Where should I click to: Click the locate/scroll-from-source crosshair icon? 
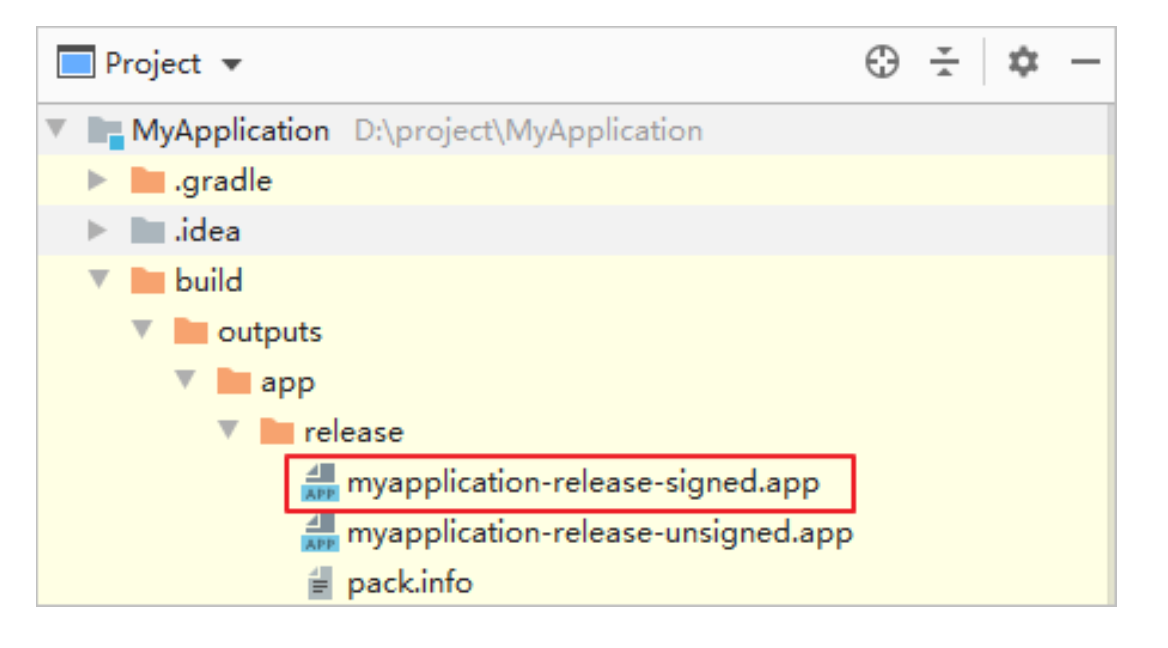[881, 63]
